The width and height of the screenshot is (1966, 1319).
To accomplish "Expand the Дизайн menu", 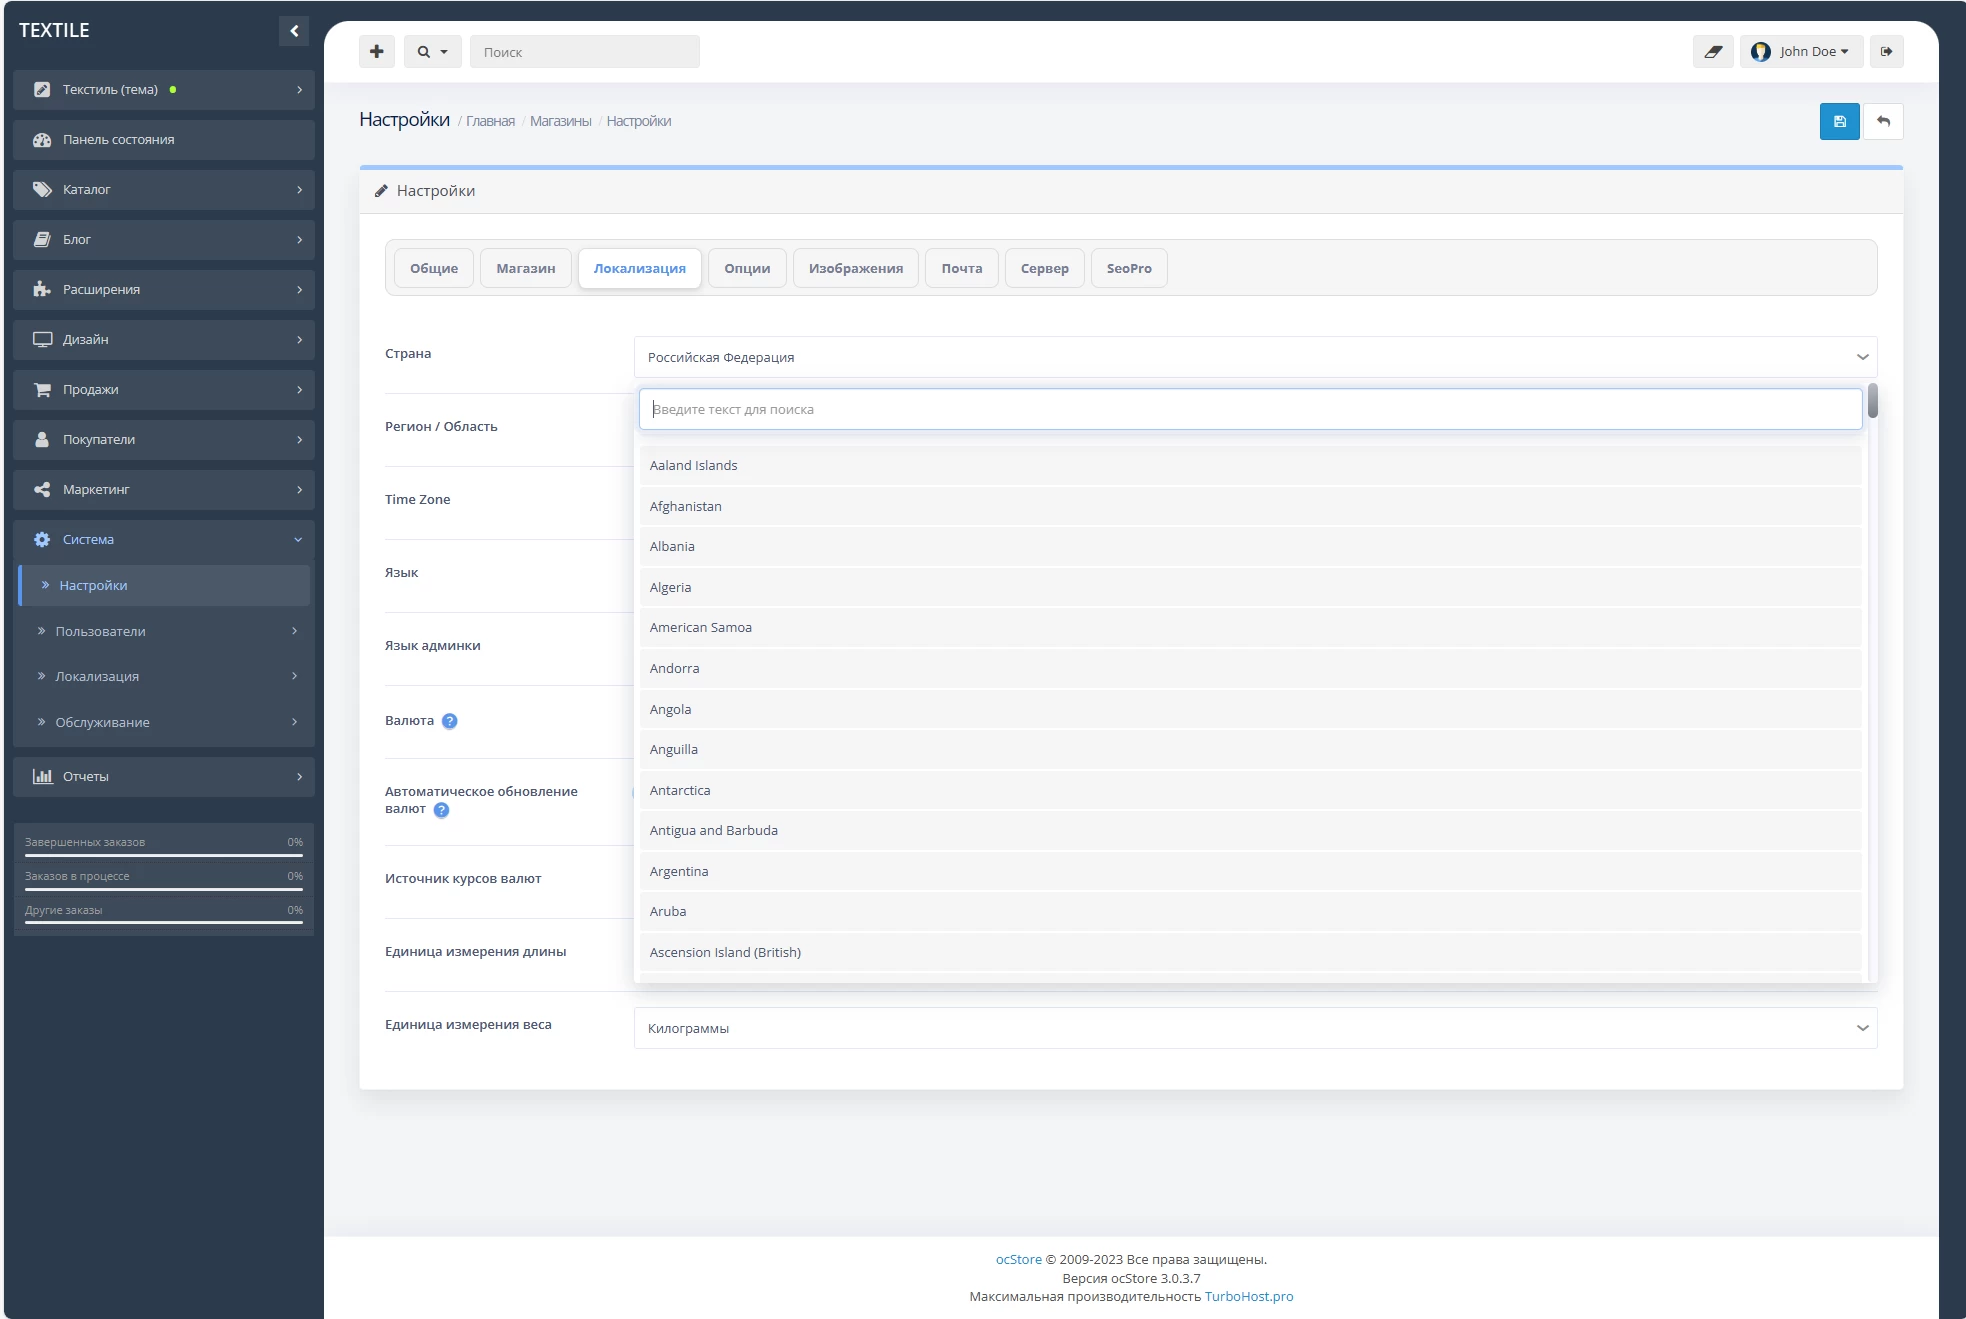I will (x=164, y=340).
